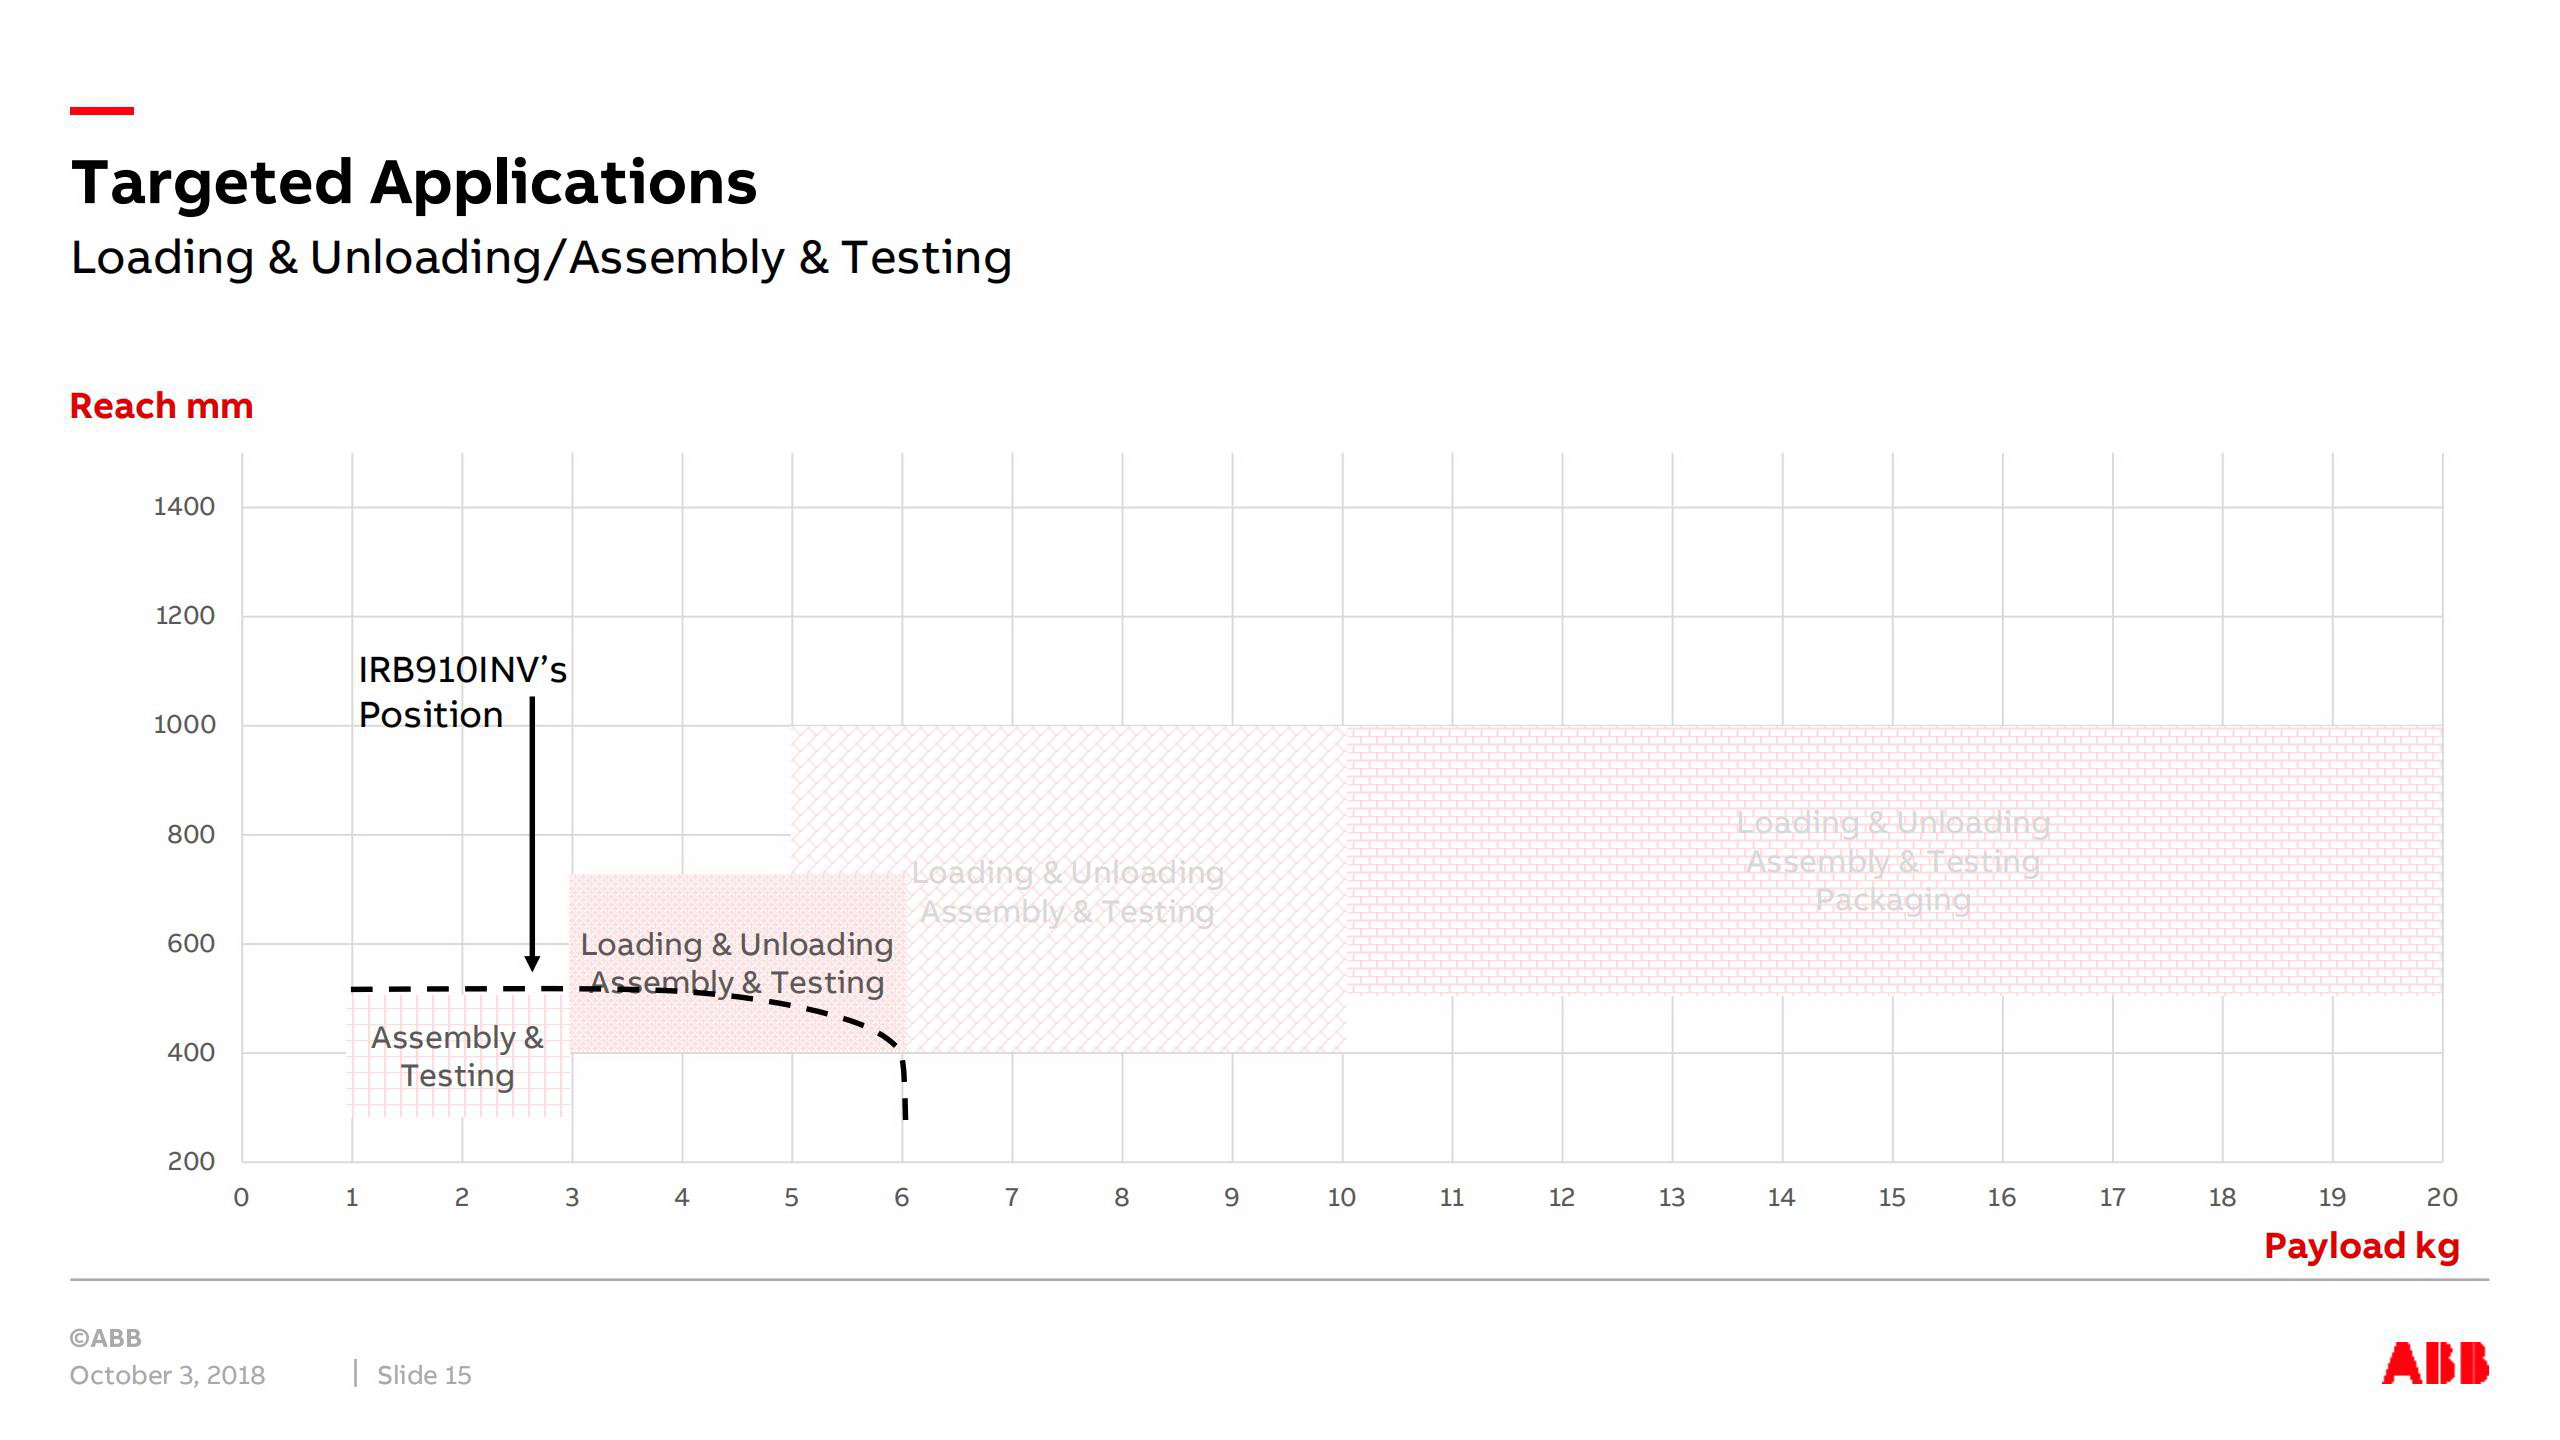
Task: Click the red accent dash above the title
Action: (101, 111)
